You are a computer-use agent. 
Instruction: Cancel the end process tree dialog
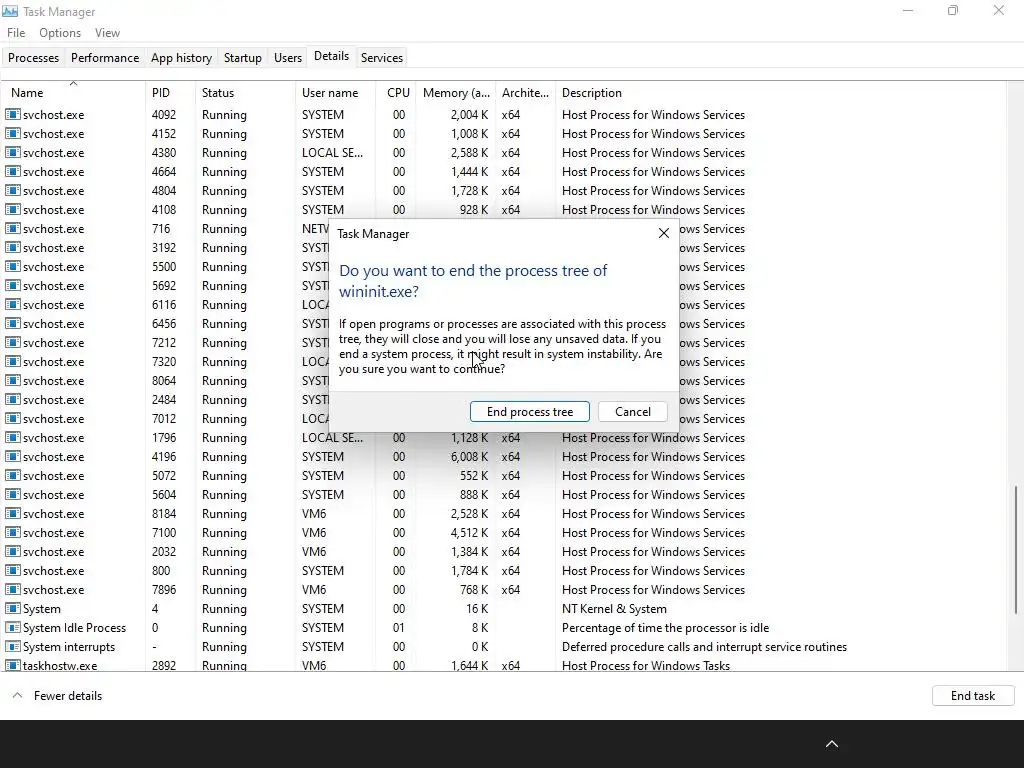[x=632, y=411]
